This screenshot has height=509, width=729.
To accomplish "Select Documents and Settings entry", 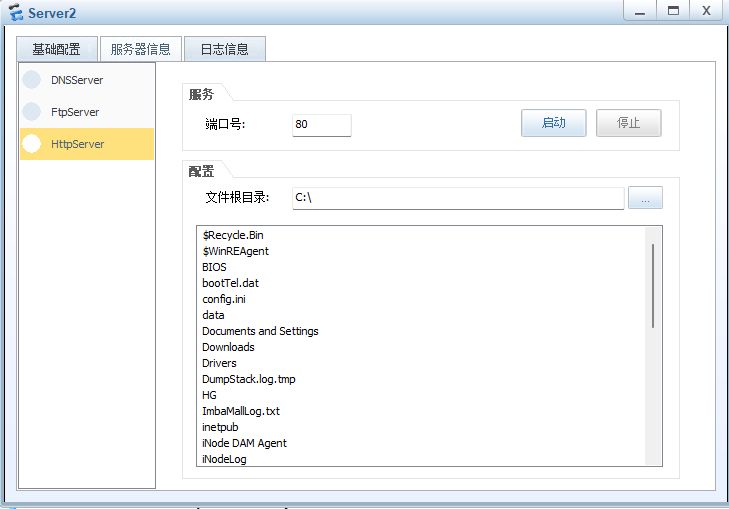I will [x=260, y=331].
